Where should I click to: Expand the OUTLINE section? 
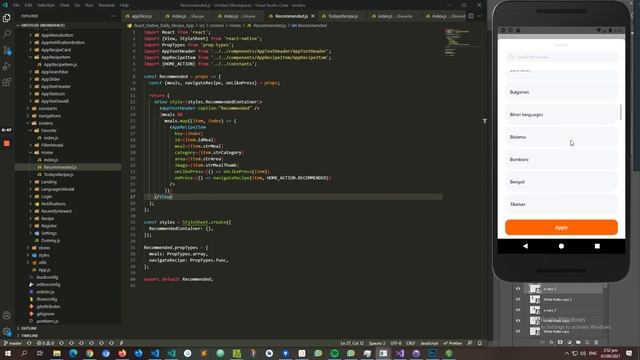coord(29,328)
